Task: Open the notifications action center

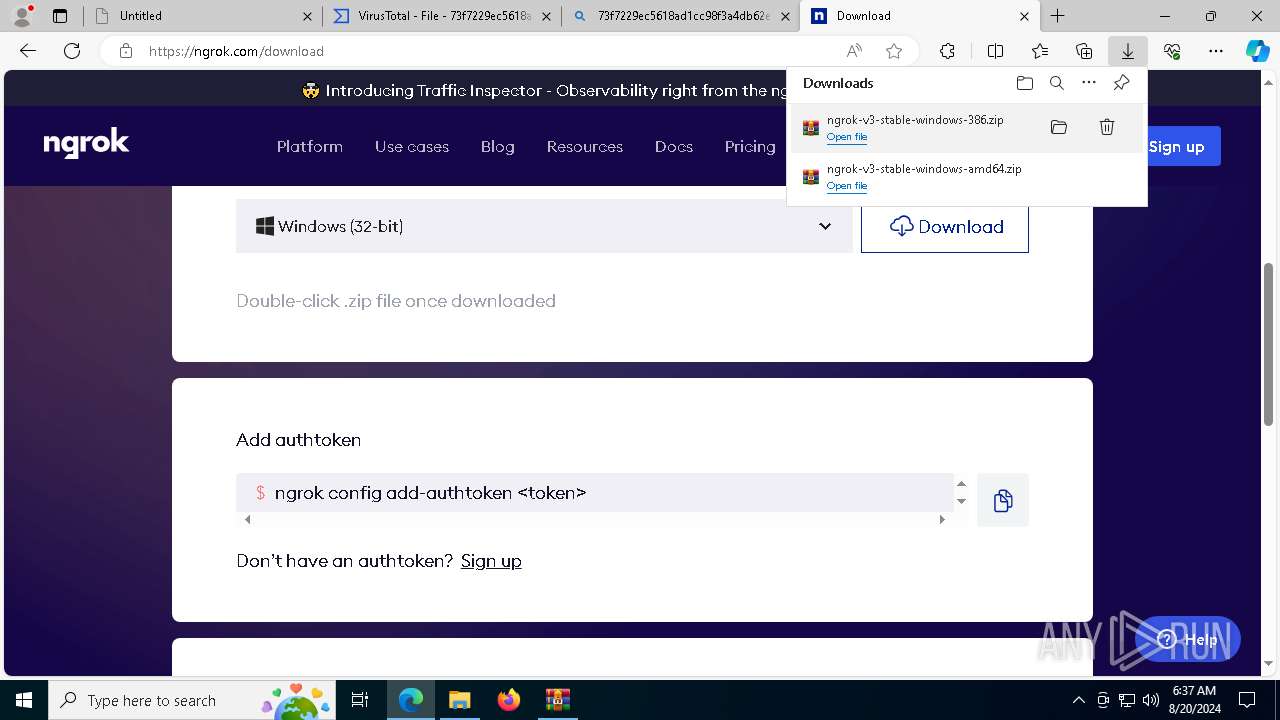Action: (x=1247, y=700)
